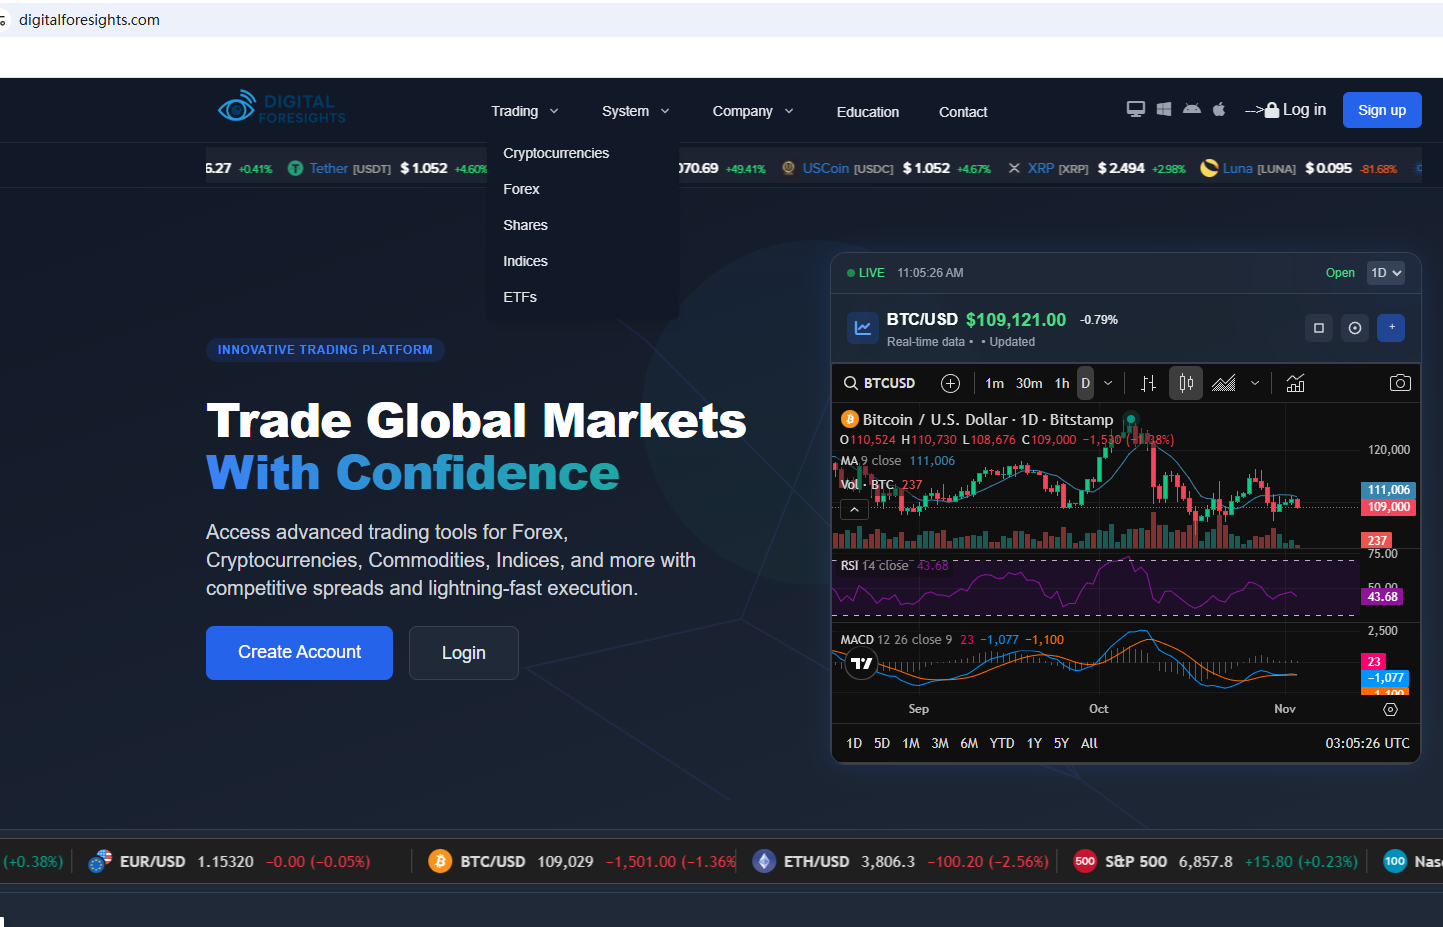This screenshot has width=1443, height=927.
Task: Click the S&P 500 red badge icon
Action: (1085, 861)
